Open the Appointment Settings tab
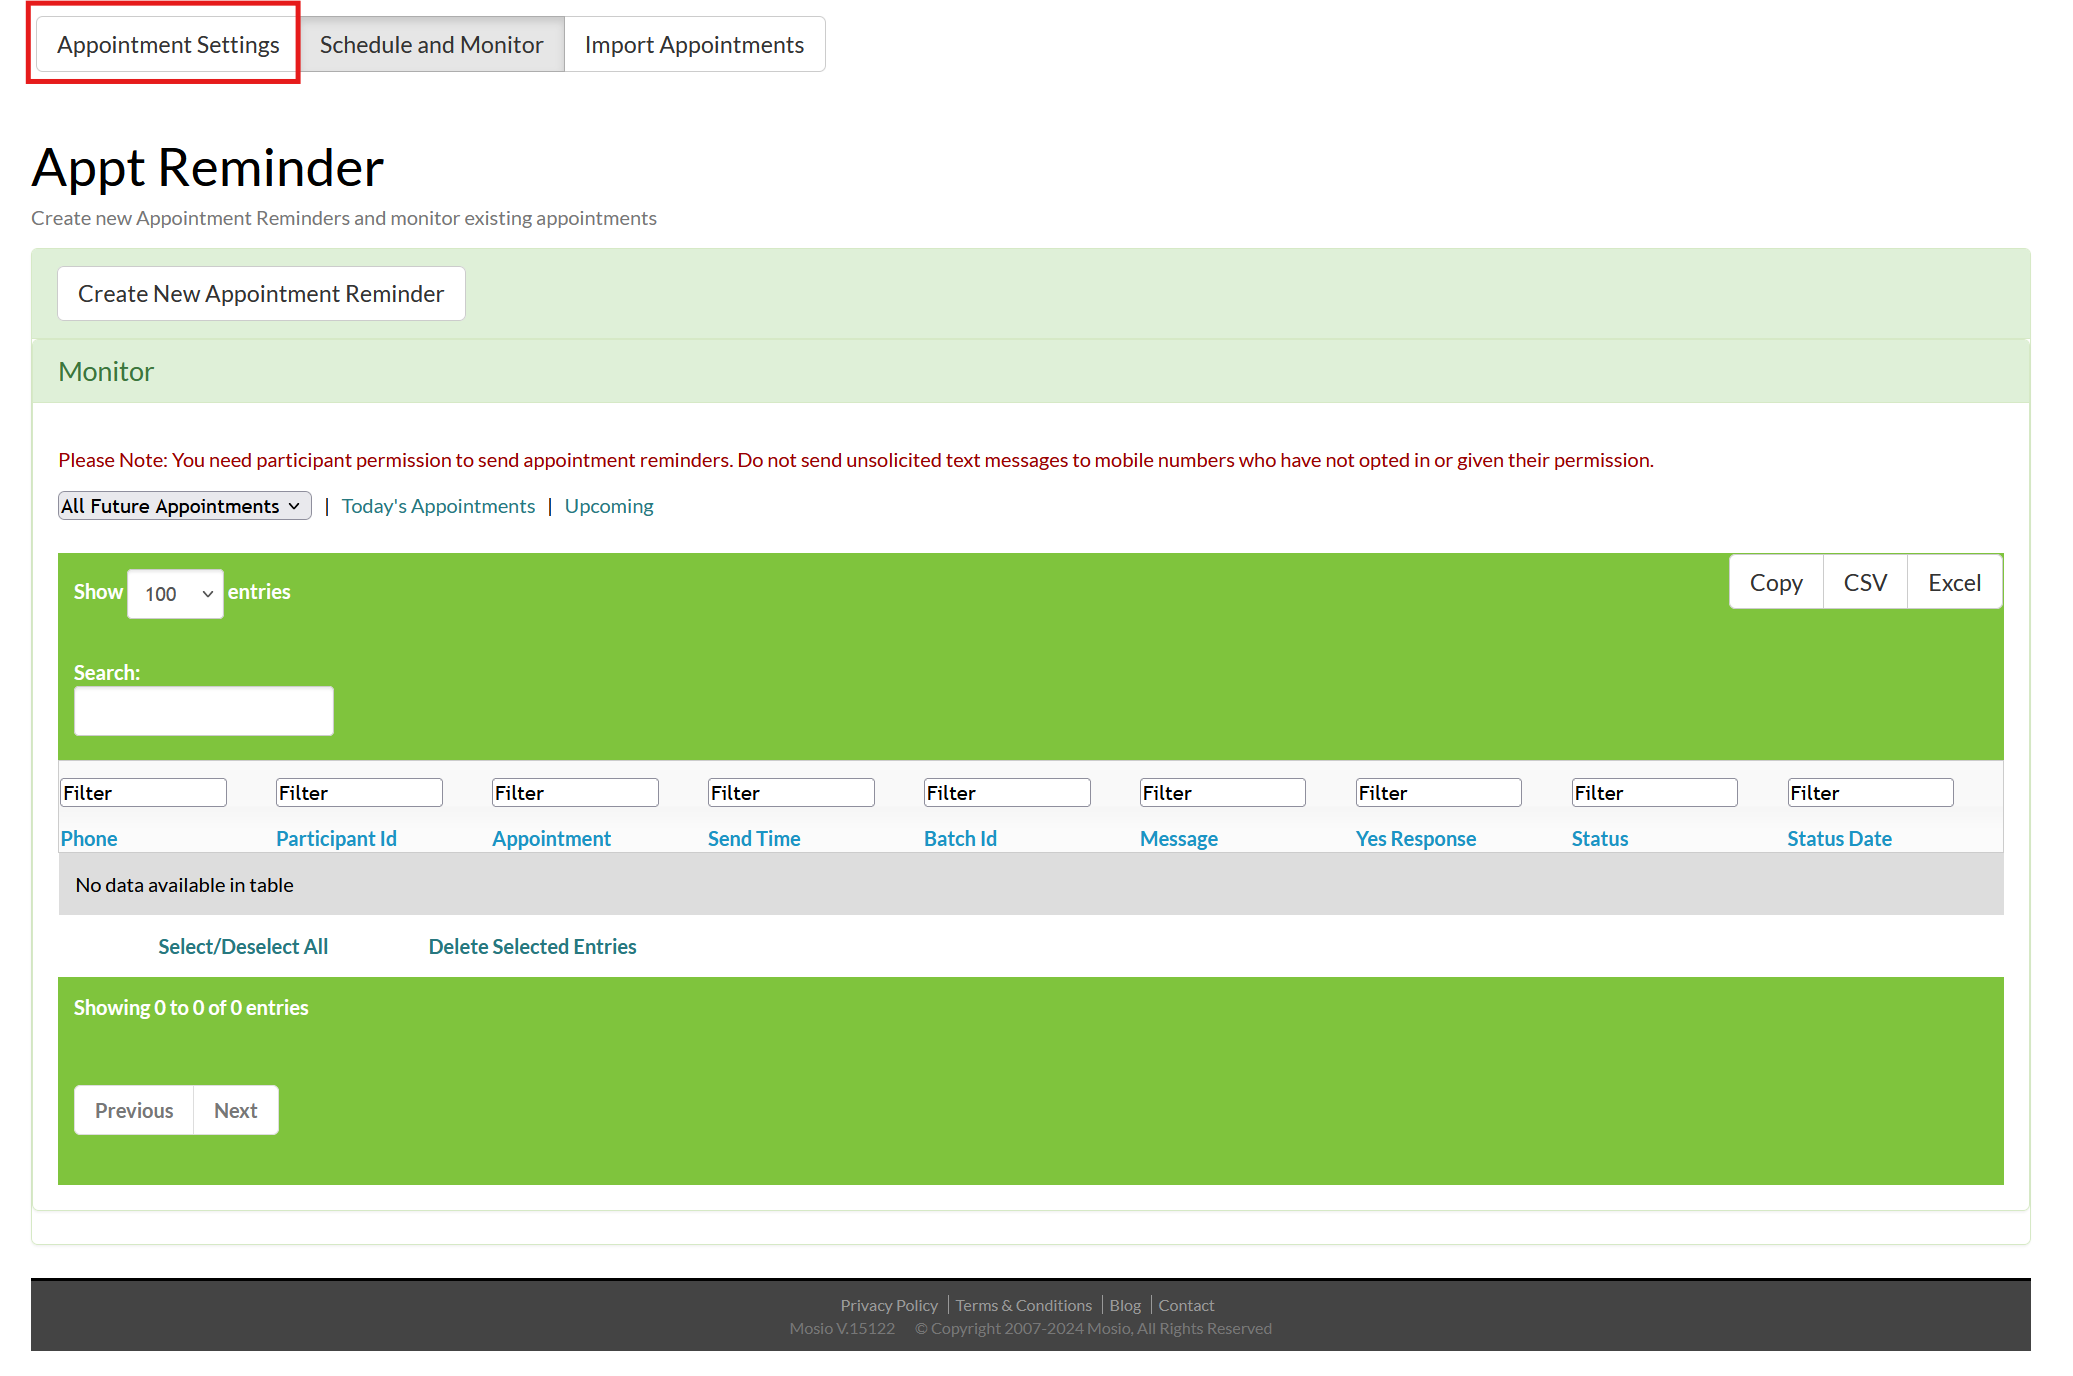2073x1376 pixels. (x=168, y=44)
